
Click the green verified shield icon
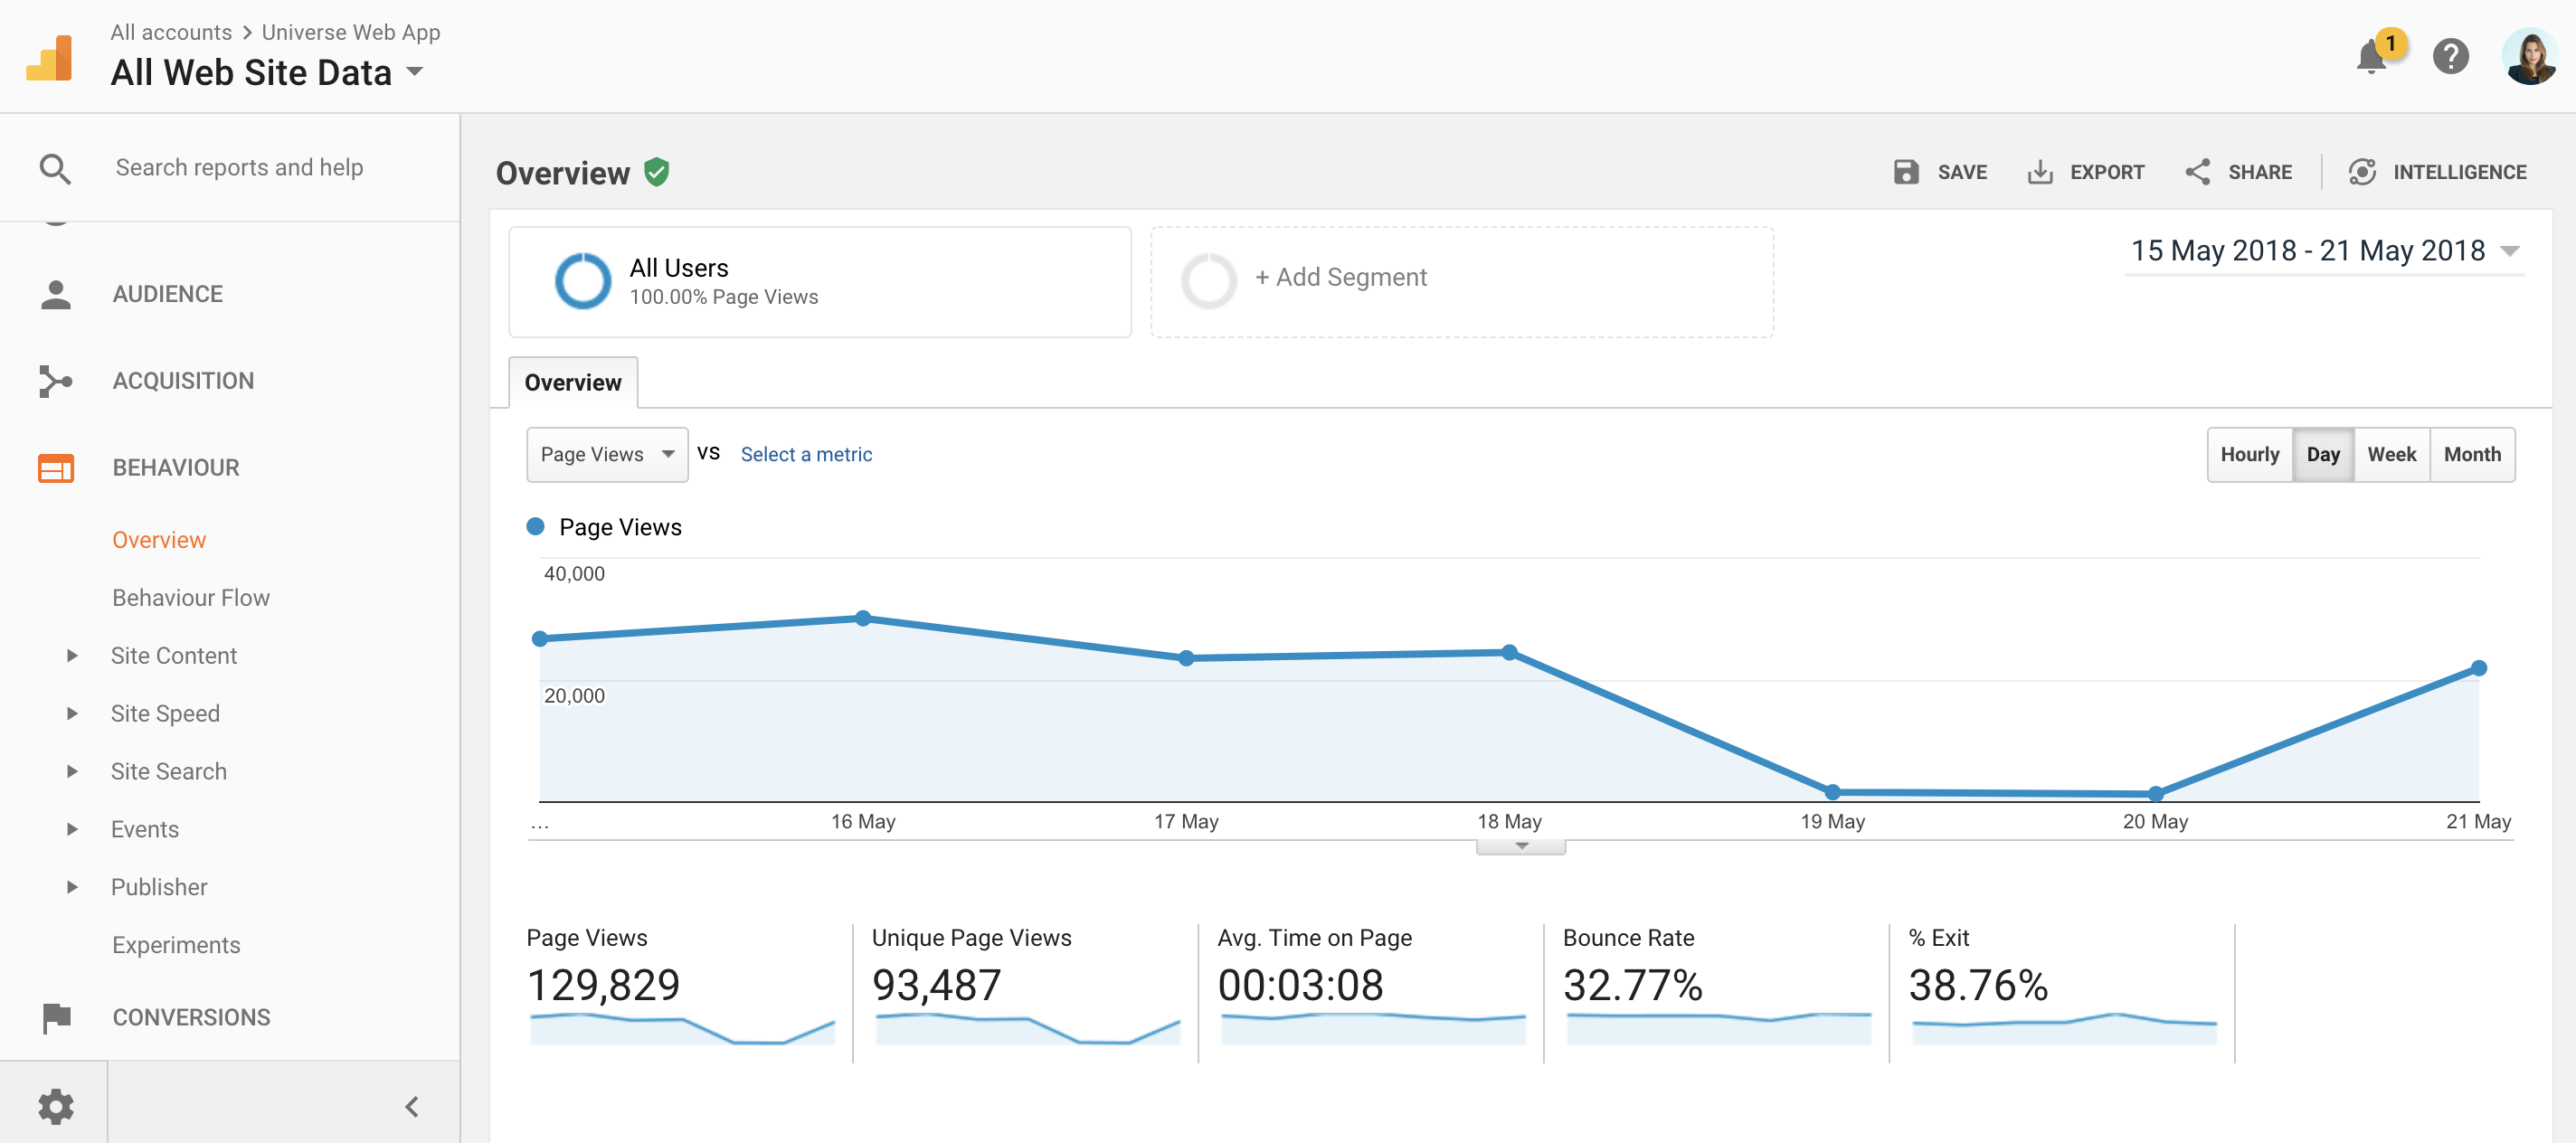click(656, 172)
